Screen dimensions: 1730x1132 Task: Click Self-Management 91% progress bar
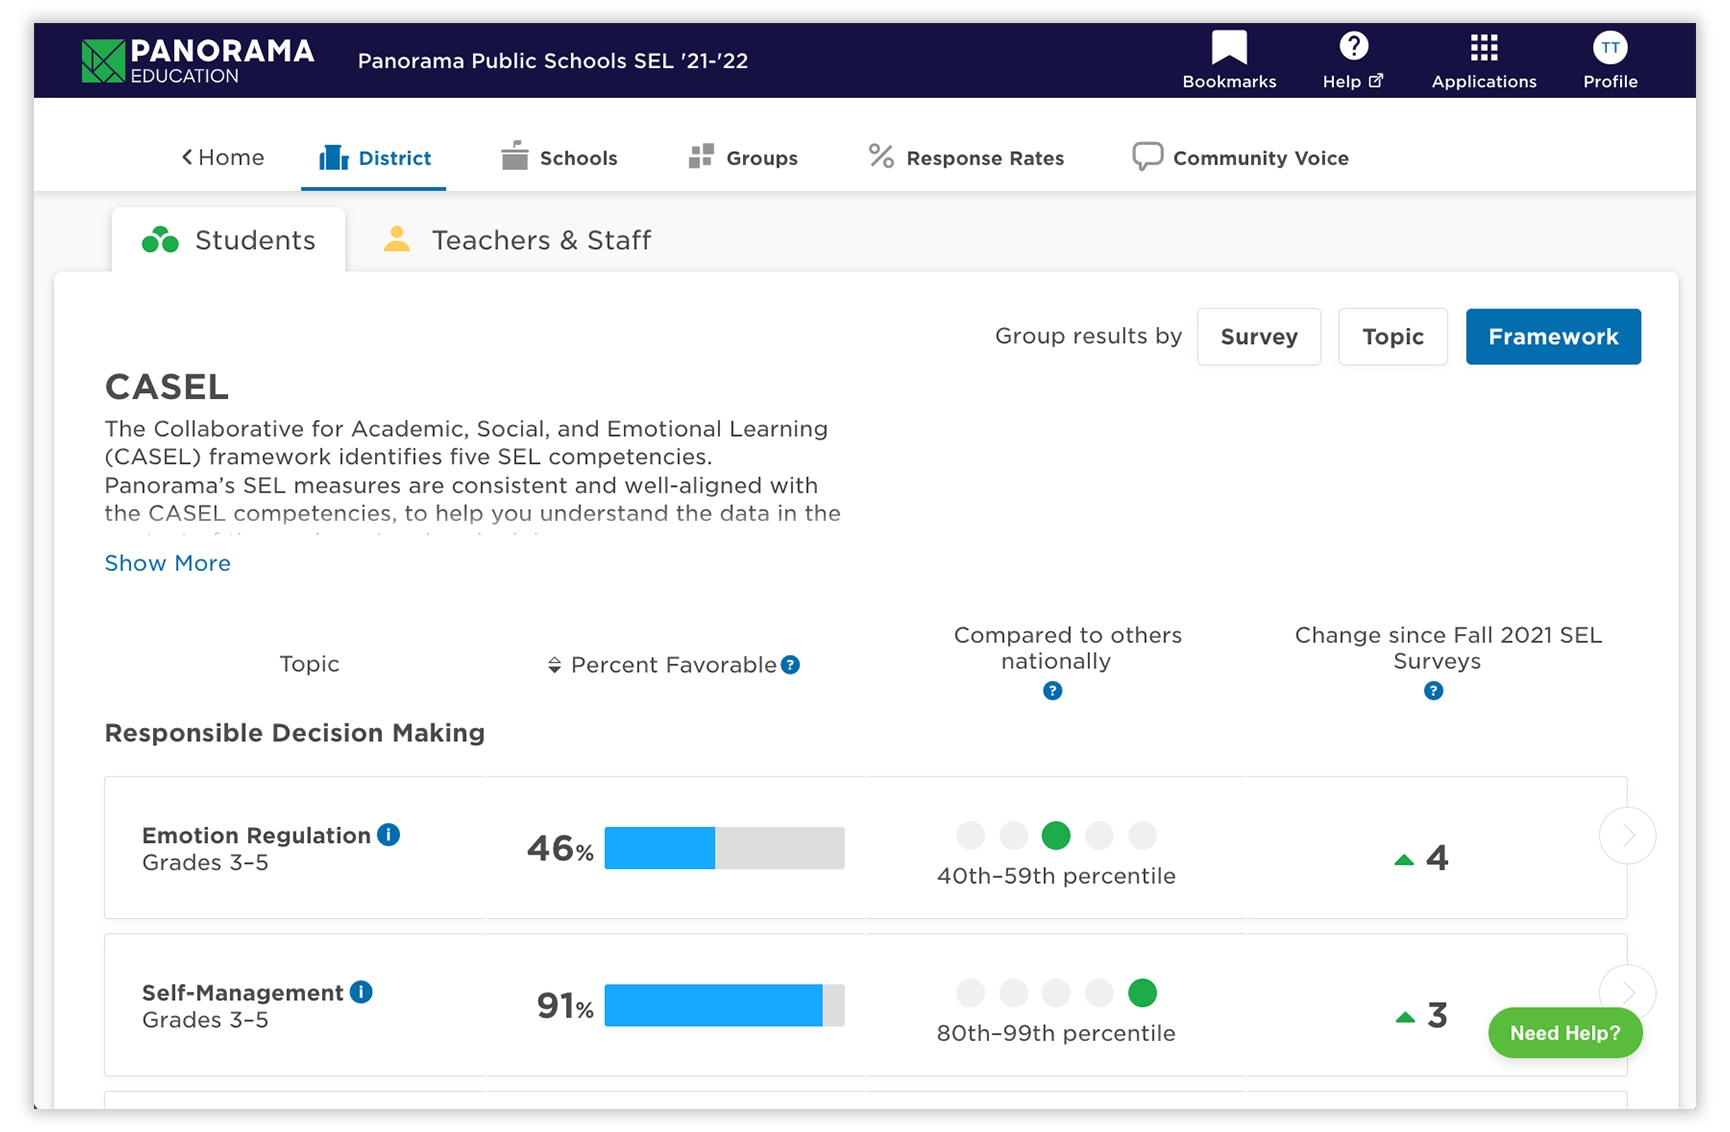pos(724,1005)
